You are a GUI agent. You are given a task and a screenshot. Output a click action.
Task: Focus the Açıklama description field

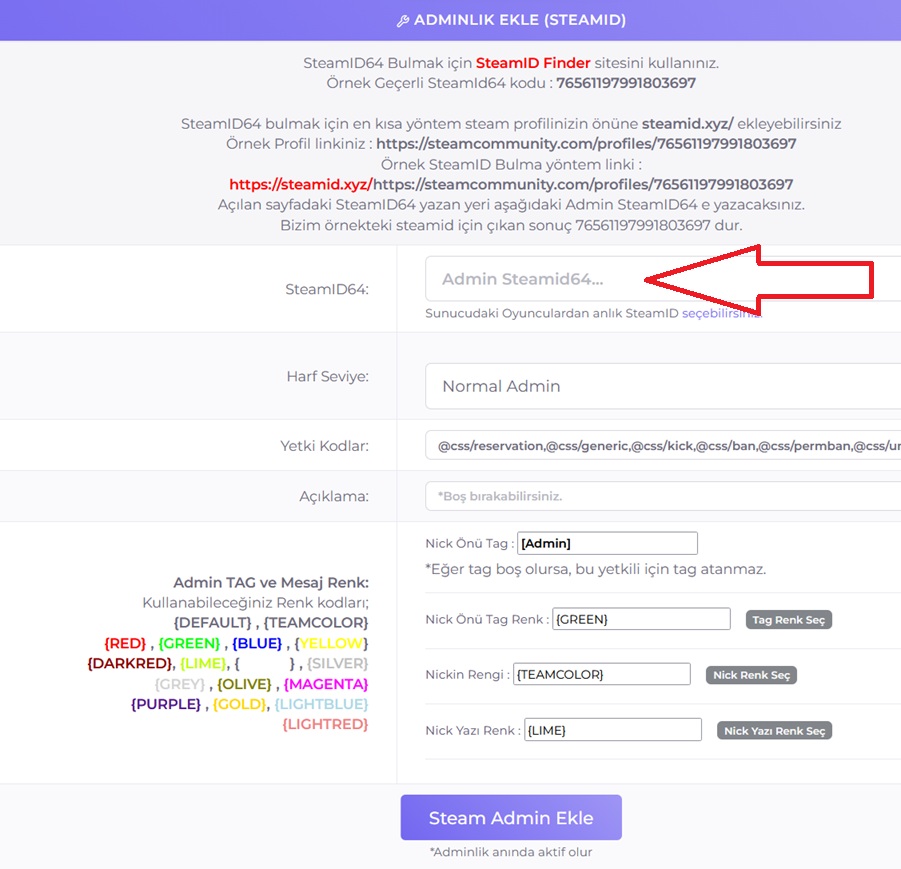(660, 496)
